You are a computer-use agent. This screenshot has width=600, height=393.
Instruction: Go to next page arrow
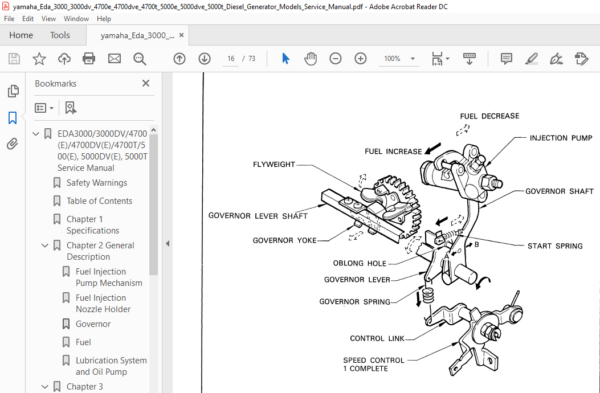click(x=204, y=59)
